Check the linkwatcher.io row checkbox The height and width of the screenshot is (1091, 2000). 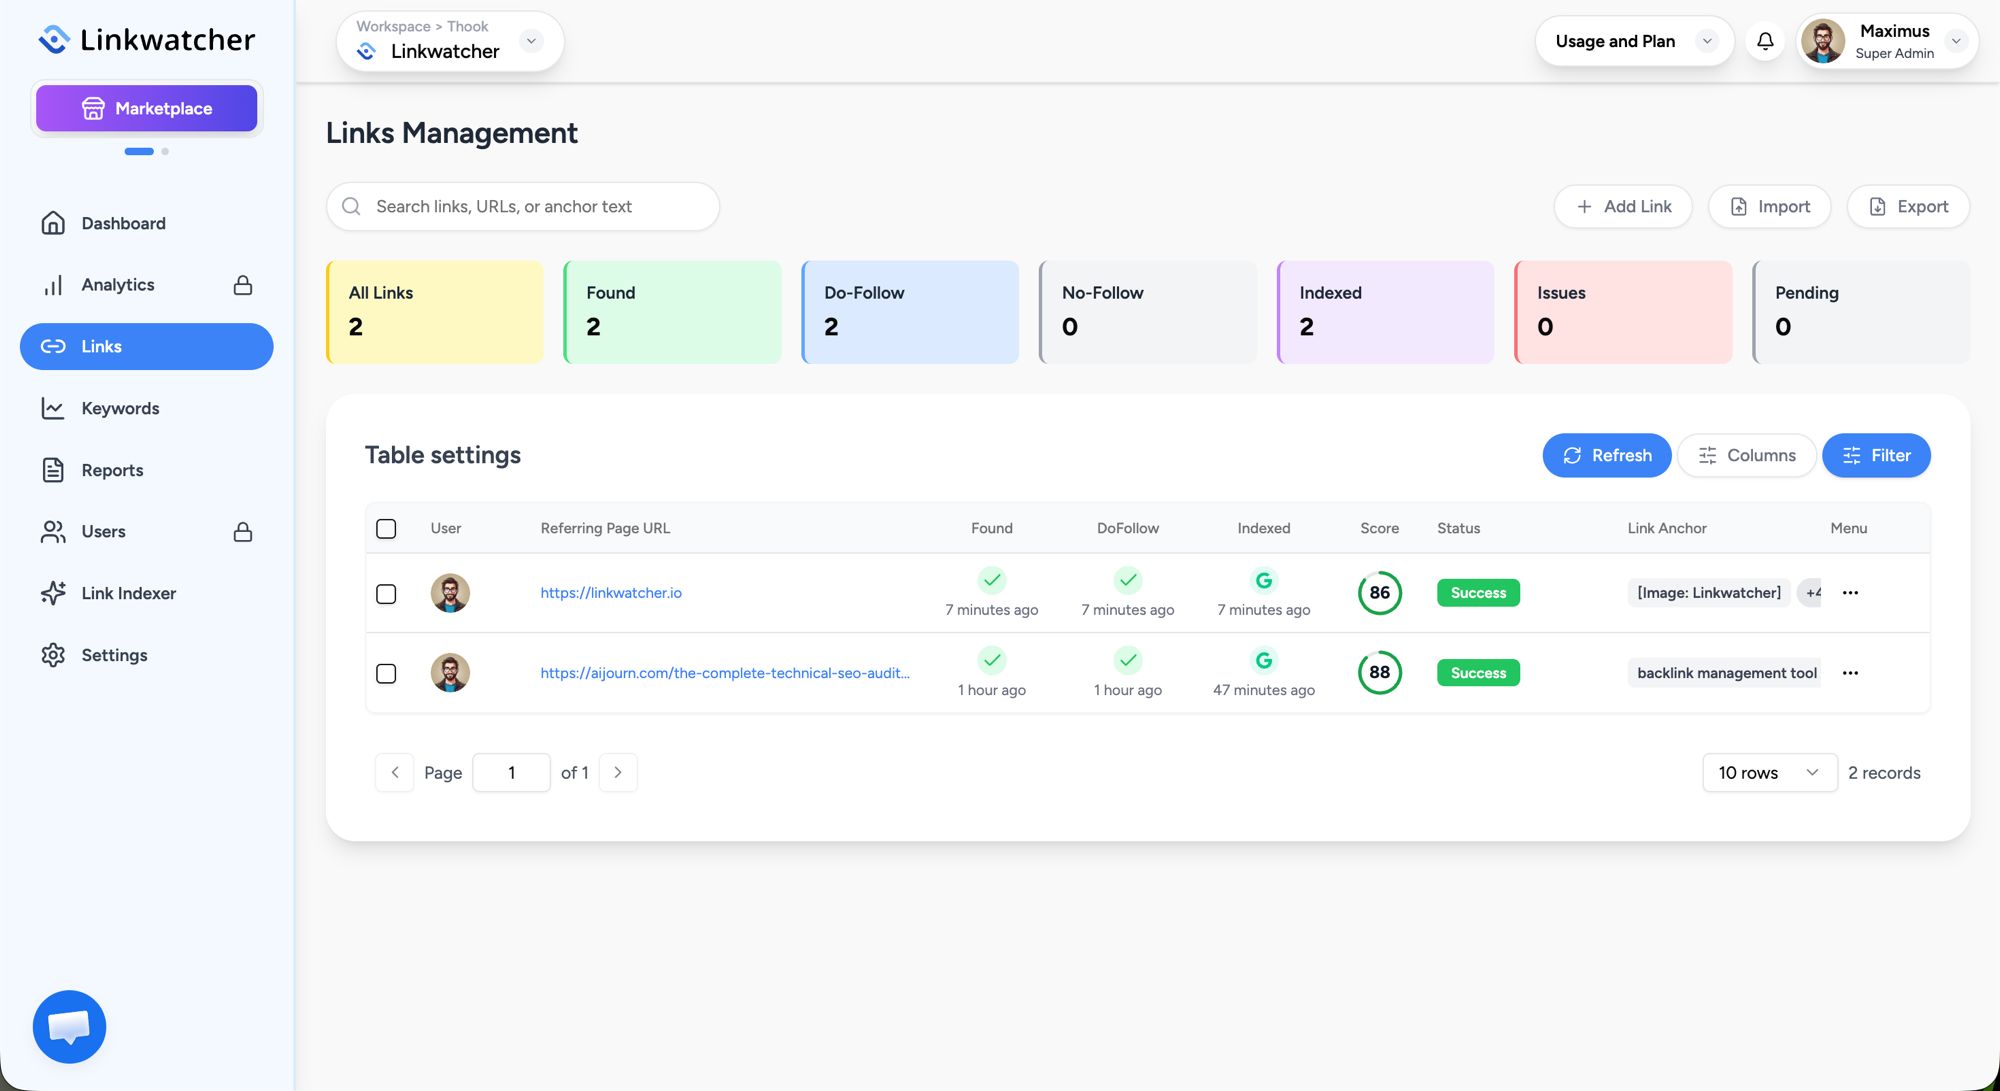(x=386, y=594)
